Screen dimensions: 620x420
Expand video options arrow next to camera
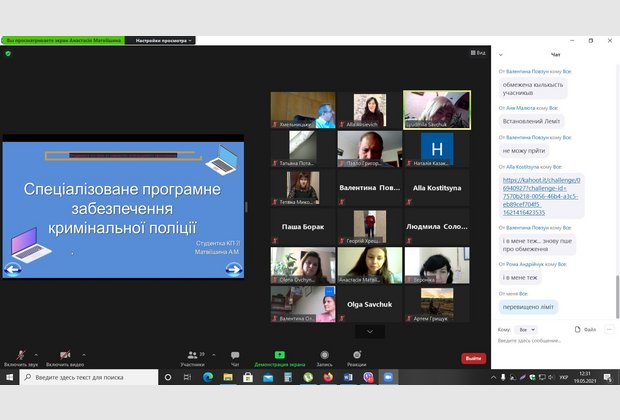point(81,354)
